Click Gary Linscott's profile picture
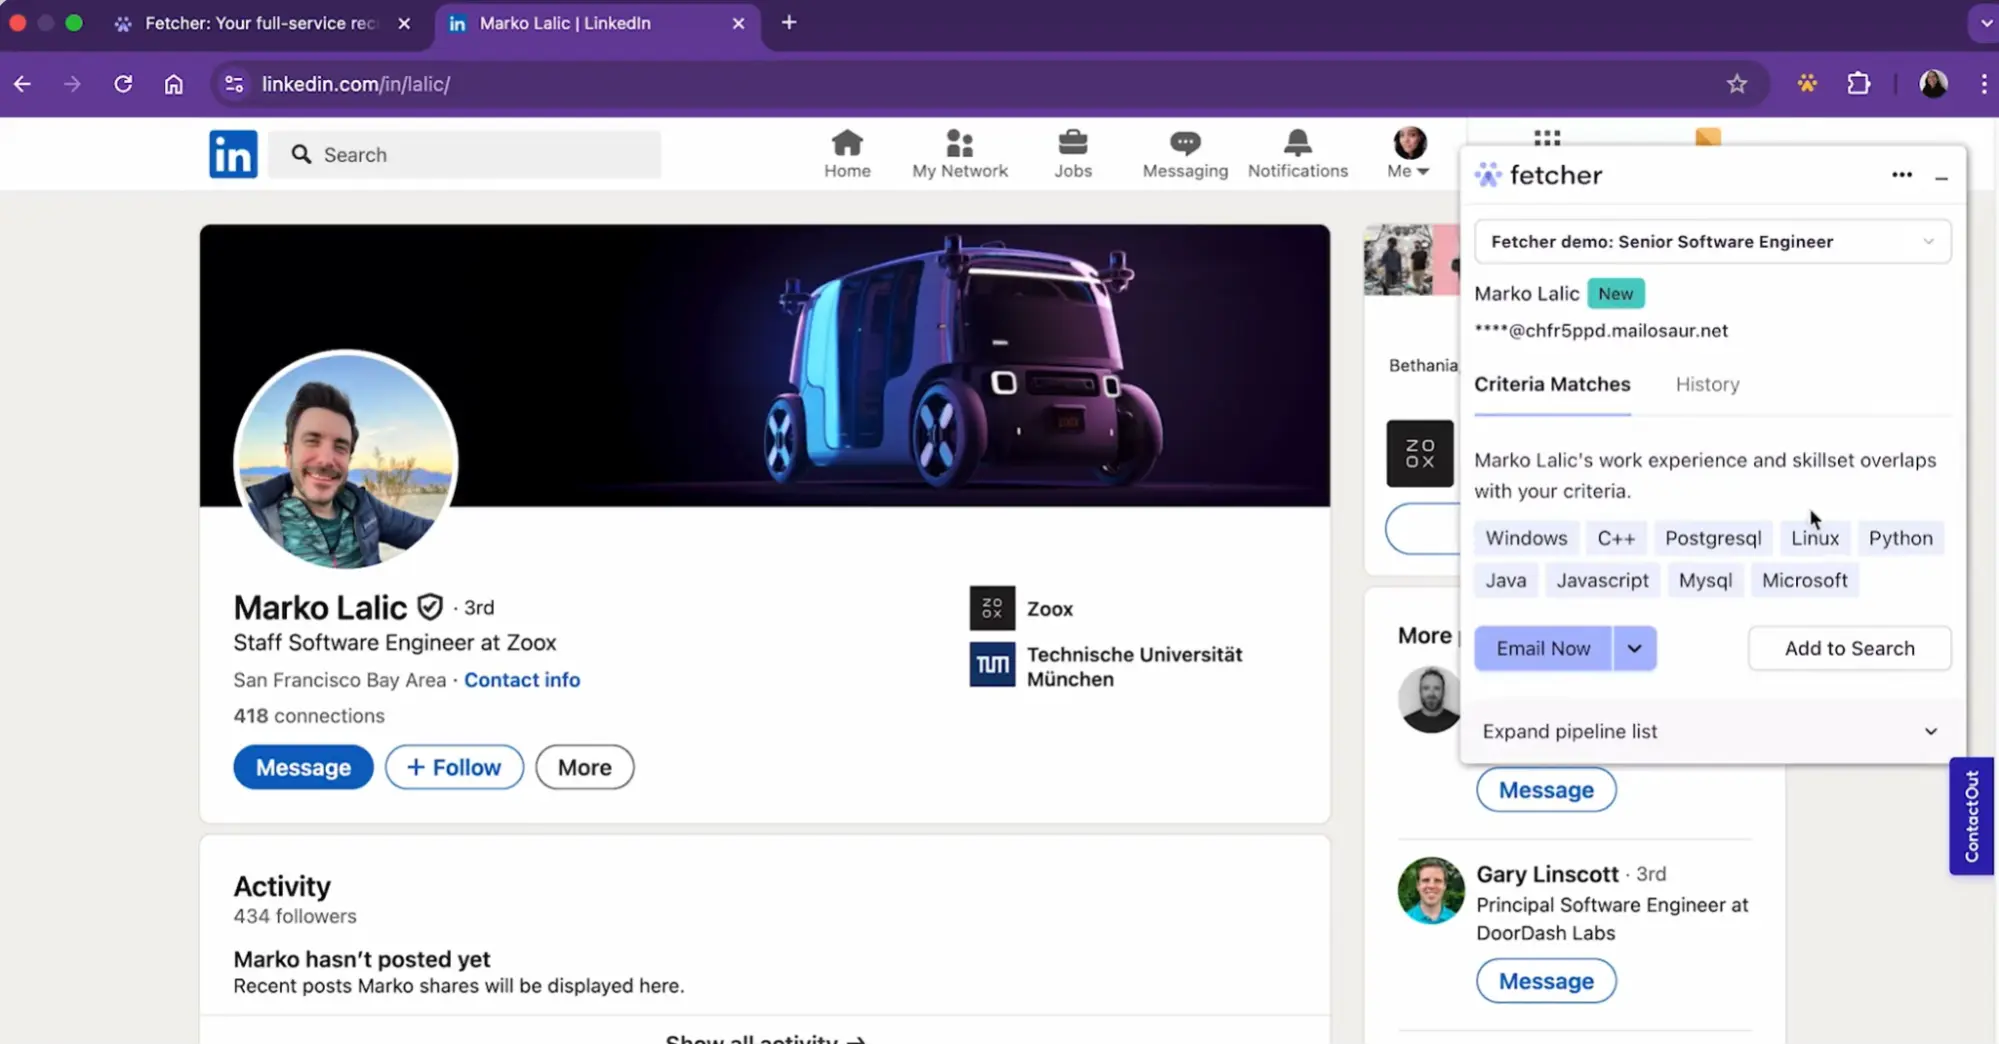Screen dimensions: 1999x1045 pyautogui.click(x=1431, y=890)
